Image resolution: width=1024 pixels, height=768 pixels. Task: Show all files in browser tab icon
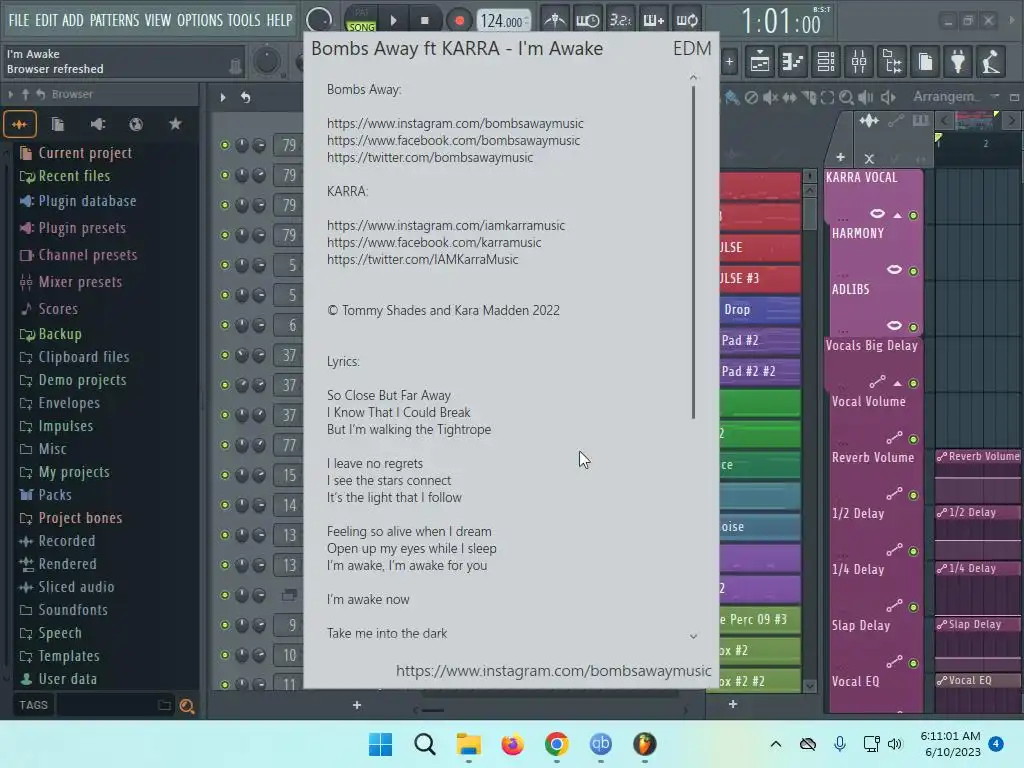[20, 124]
